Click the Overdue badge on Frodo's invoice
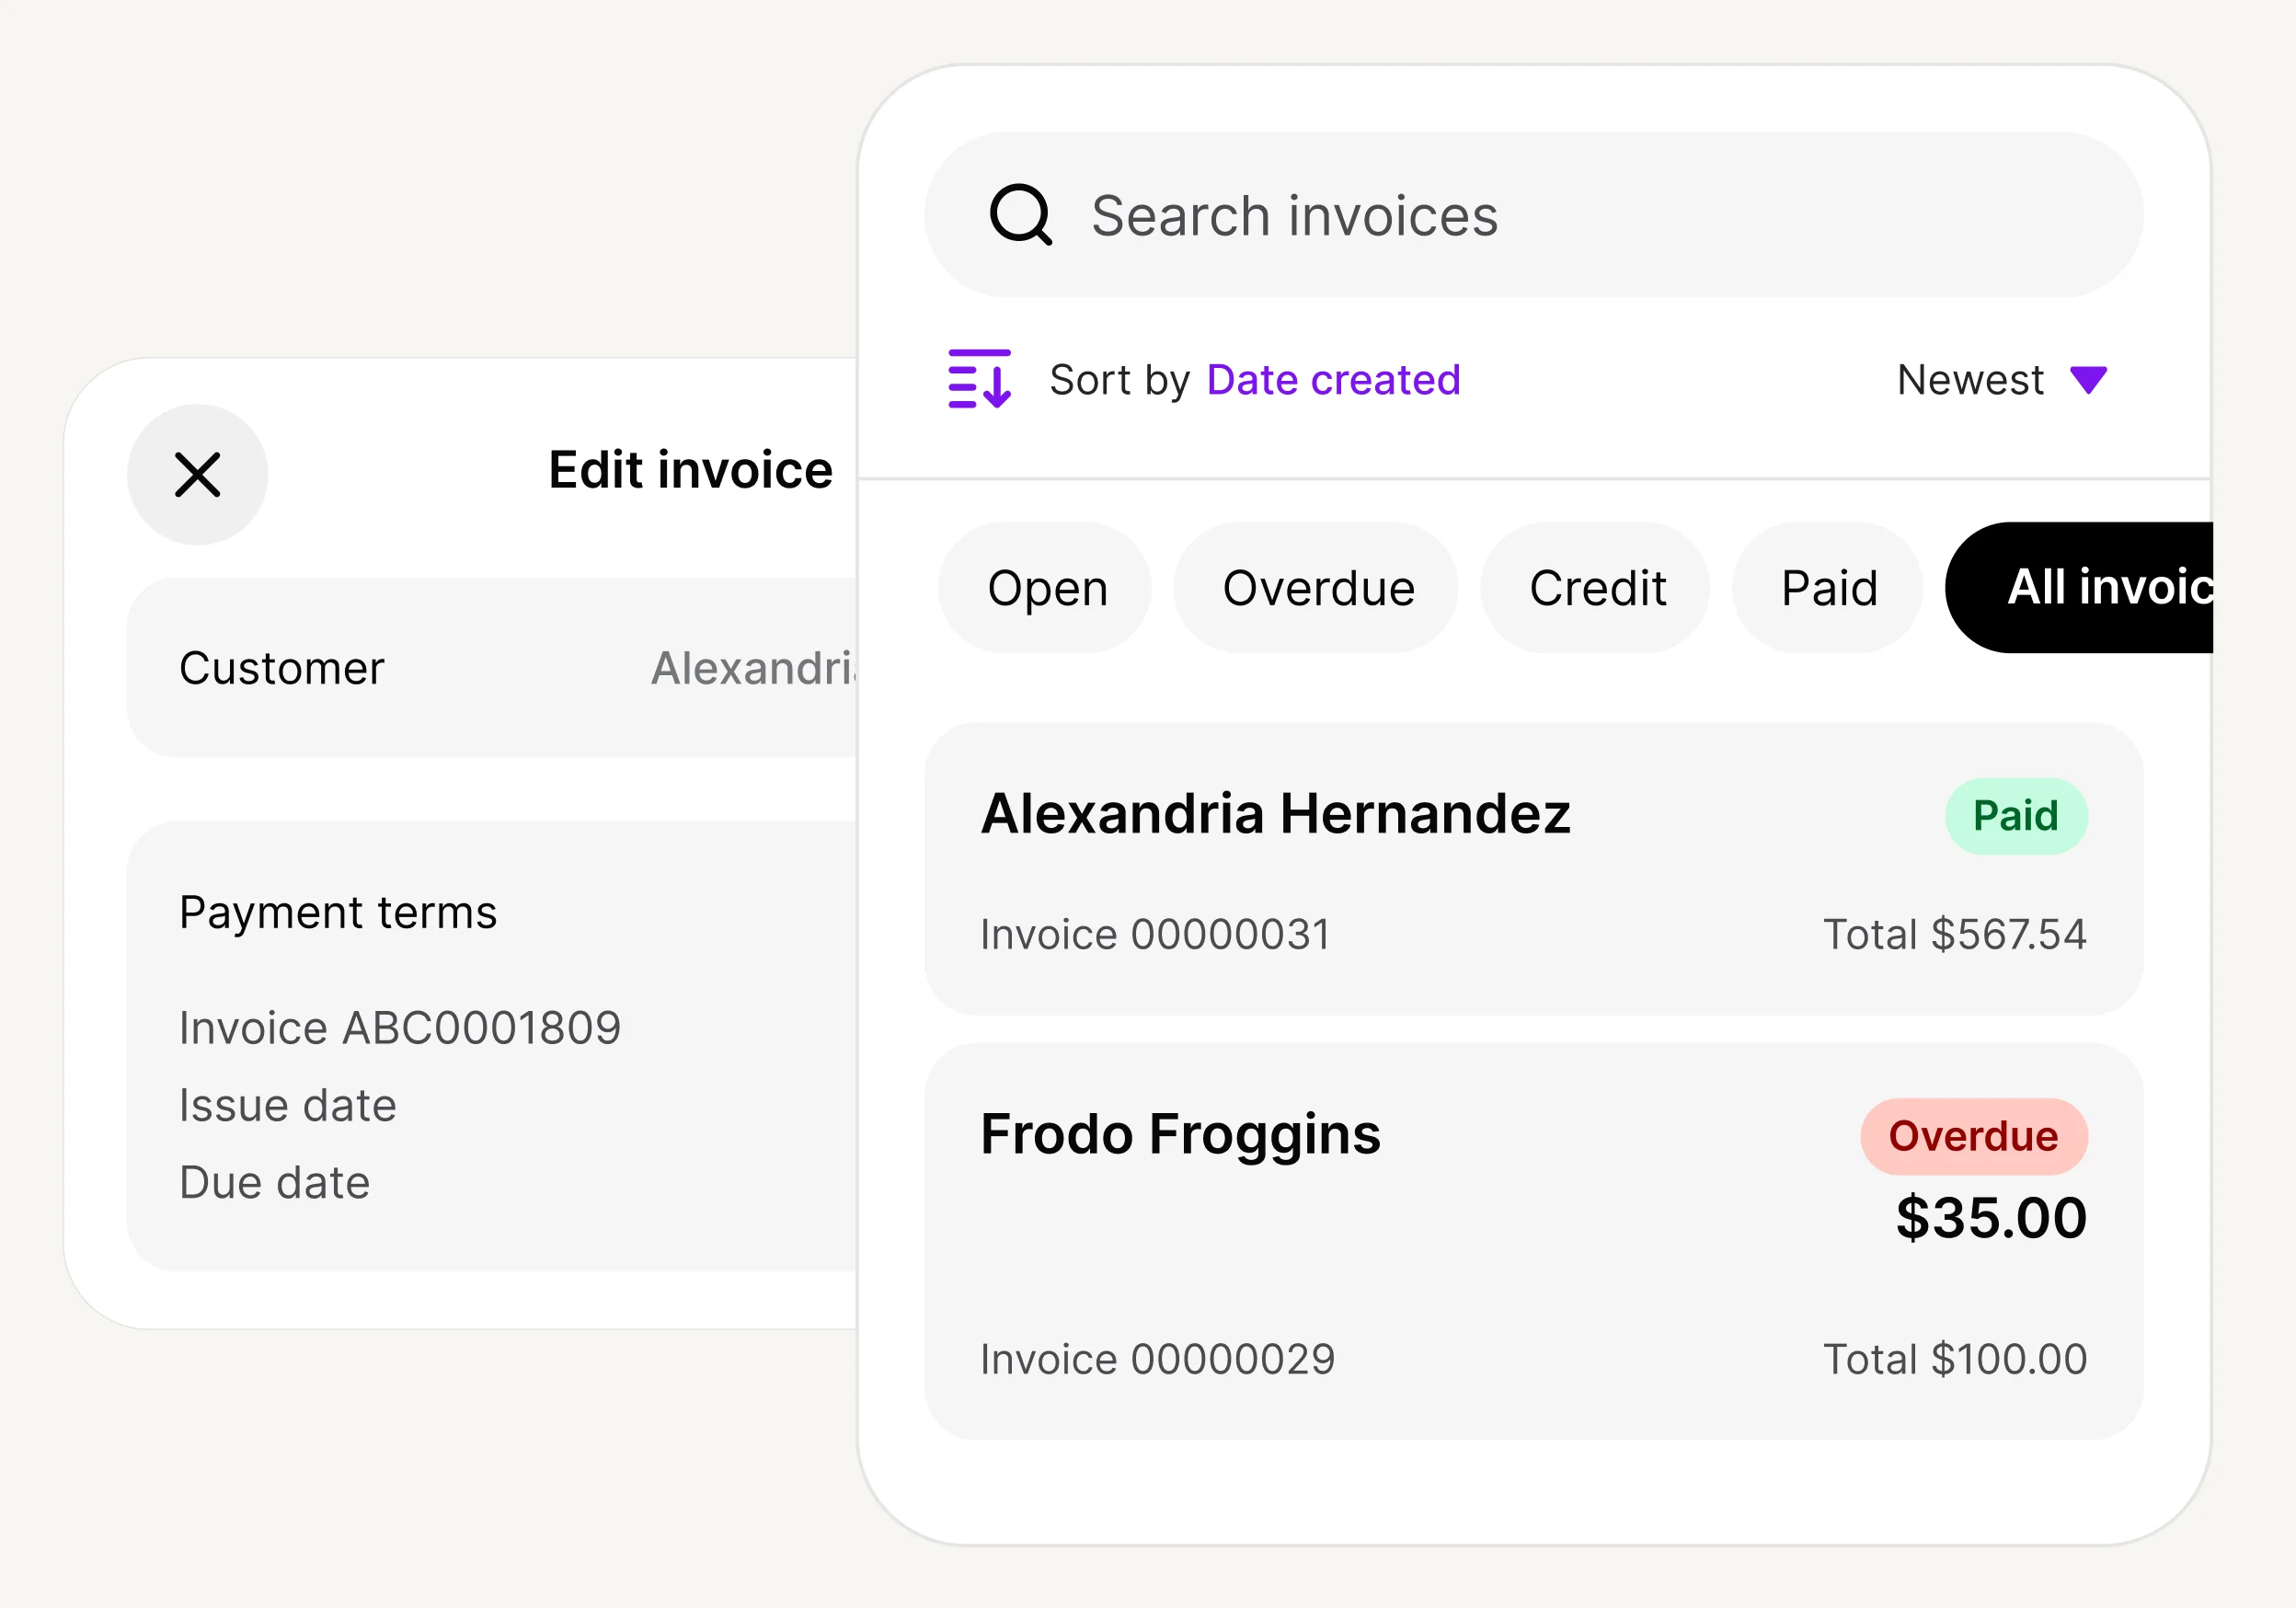Viewport: 2296px width, 1608px height. click(1974, 1135)
